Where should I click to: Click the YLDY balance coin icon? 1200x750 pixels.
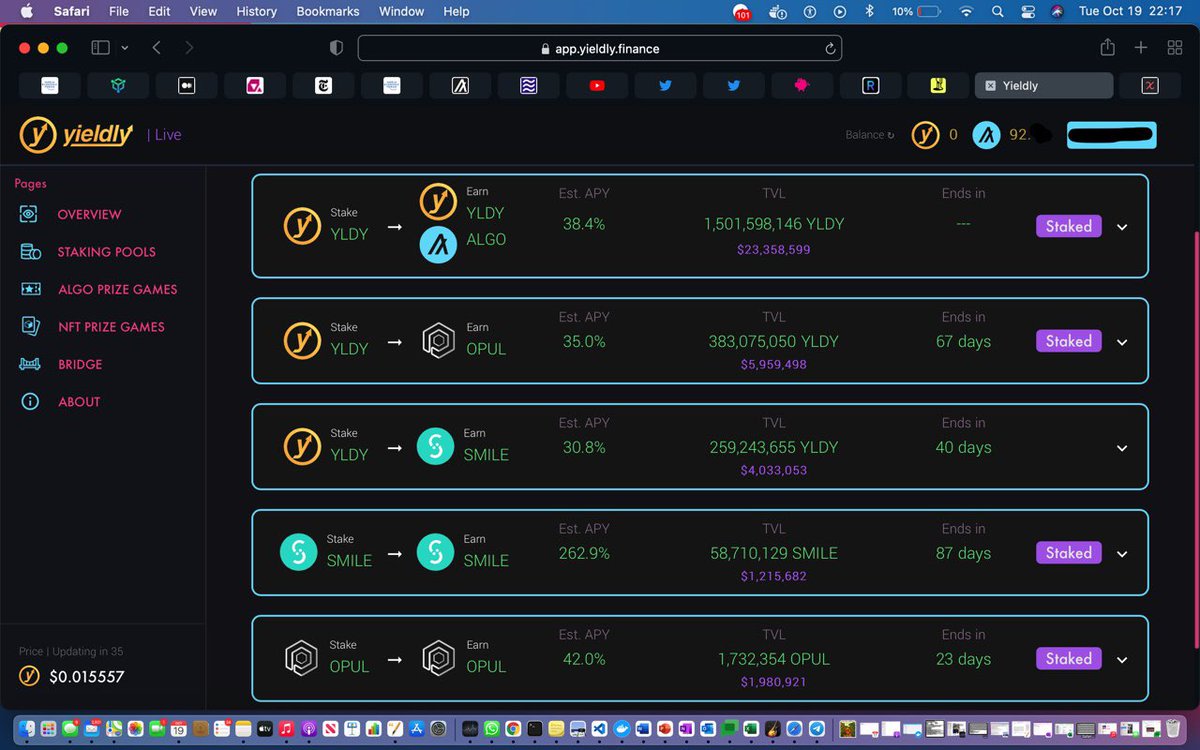click(x=925, y=135)
